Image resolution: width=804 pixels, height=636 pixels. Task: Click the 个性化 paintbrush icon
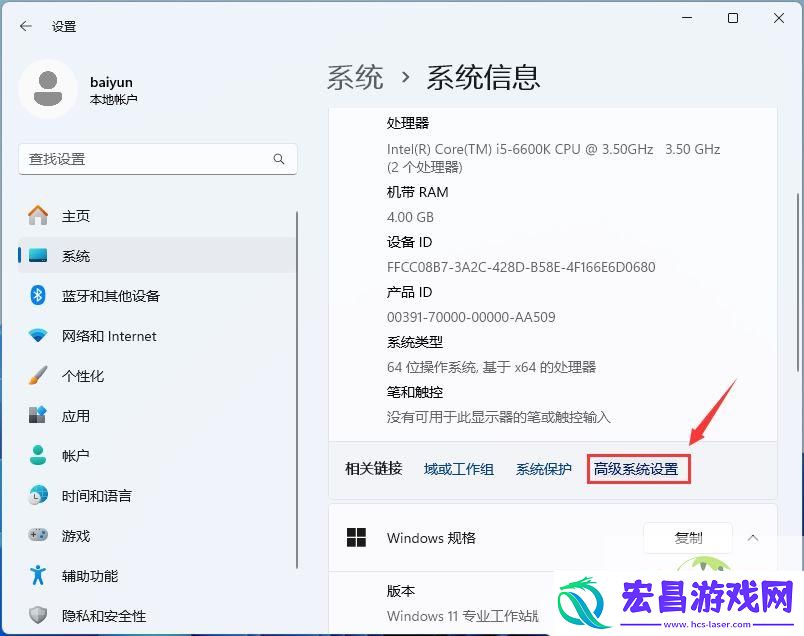coord(38,375)
